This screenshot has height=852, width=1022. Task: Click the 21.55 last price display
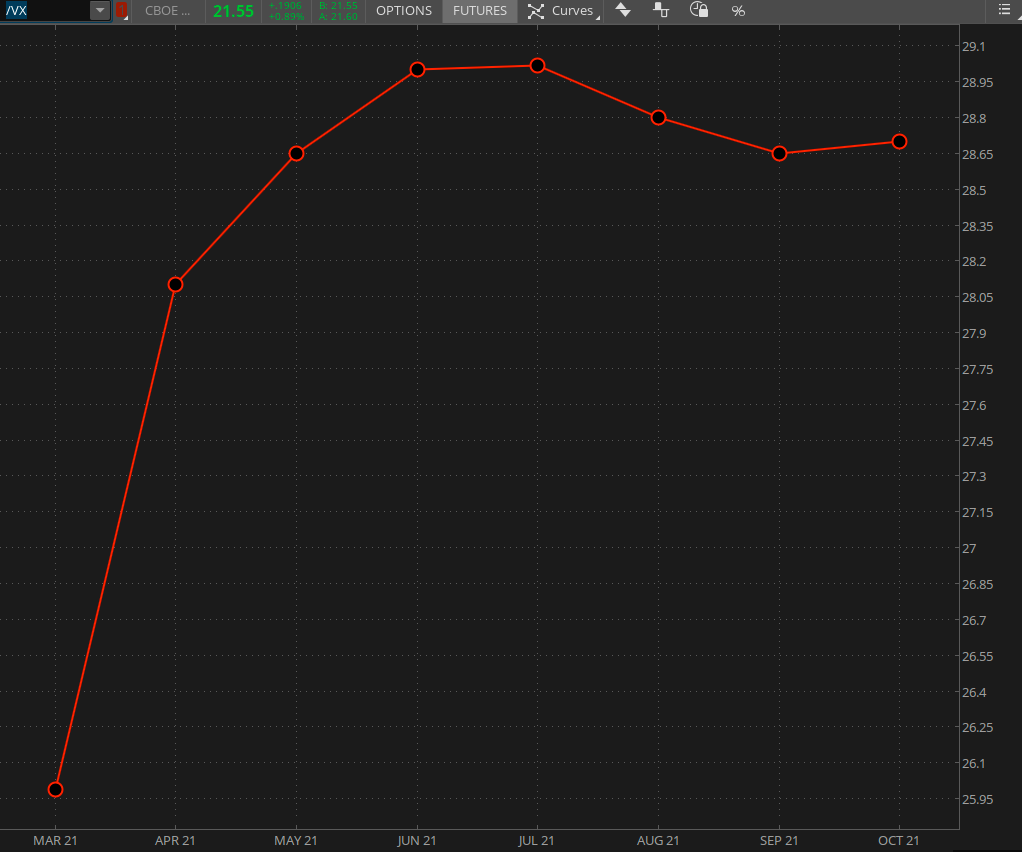pos(233,11)
